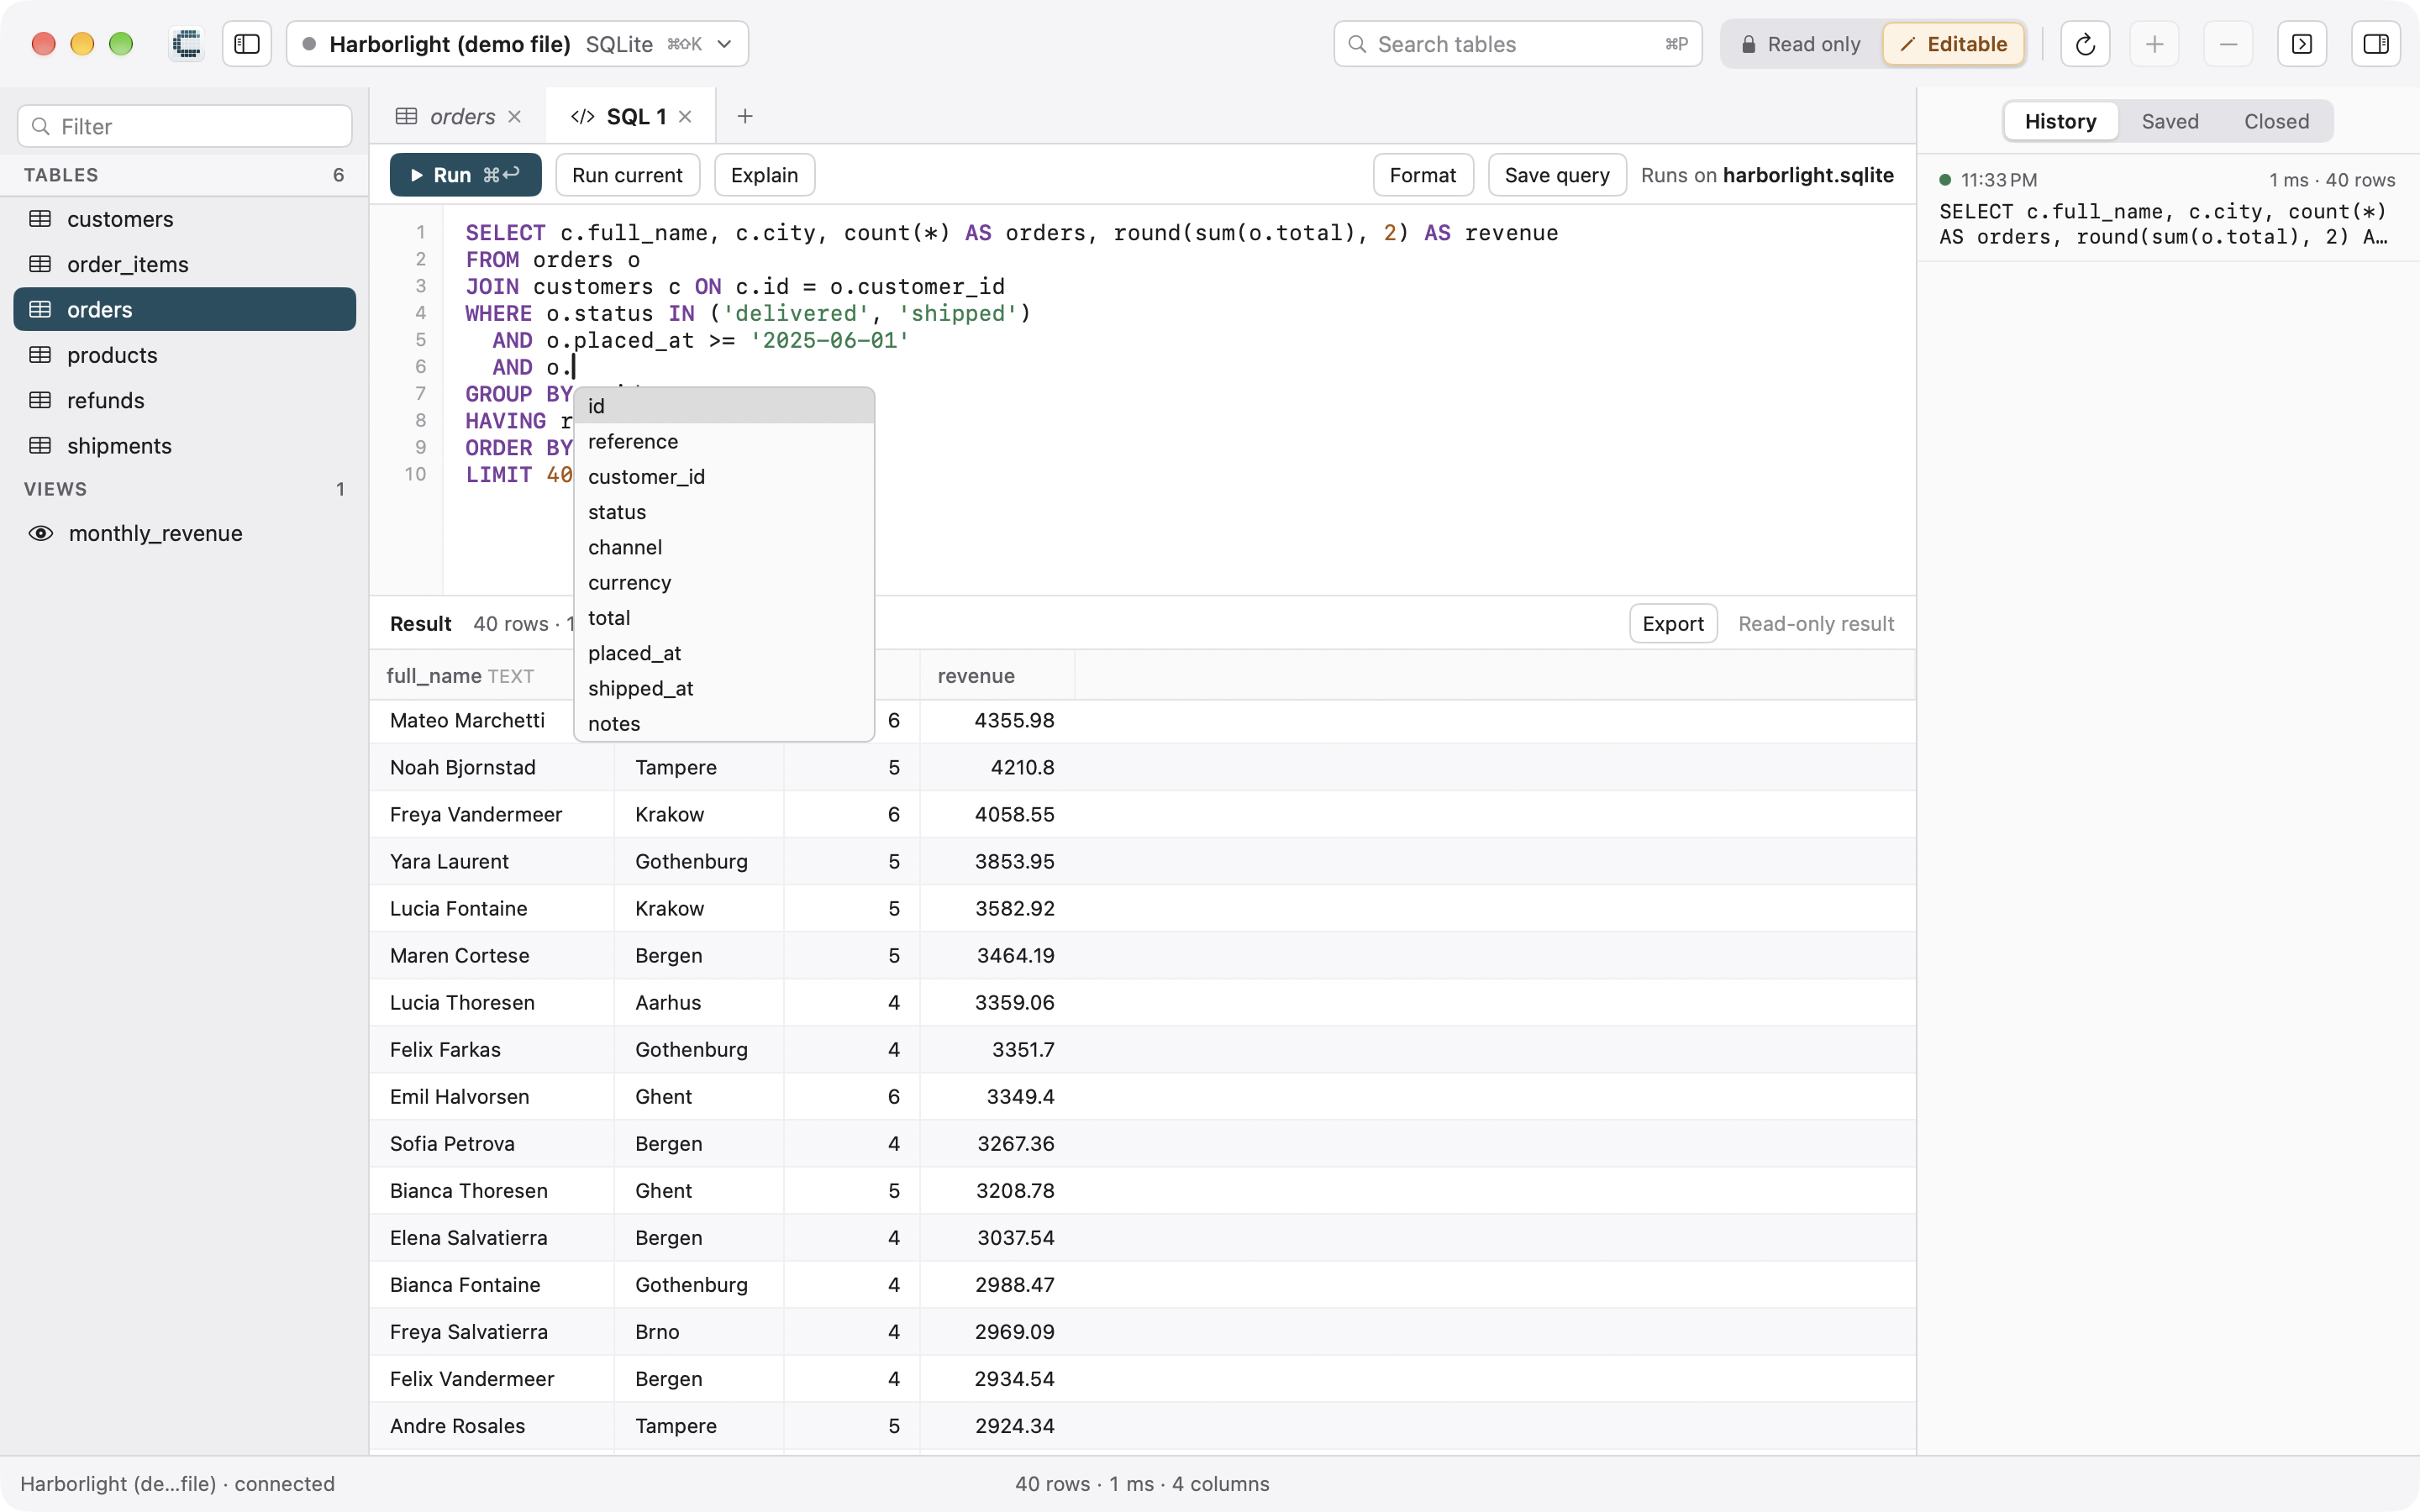Click the Filter magnifier icon
The width and height of the screenshot is (2420, 1512).
[x=41, y=126]
